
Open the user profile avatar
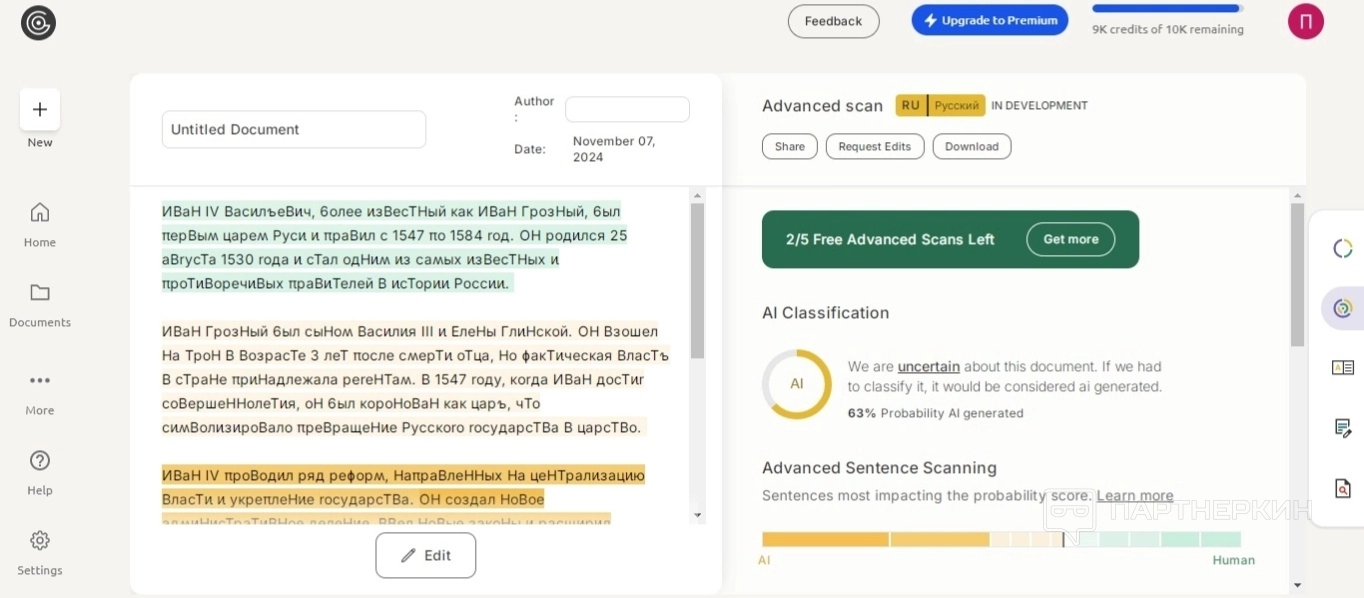tap(1305, 21)
